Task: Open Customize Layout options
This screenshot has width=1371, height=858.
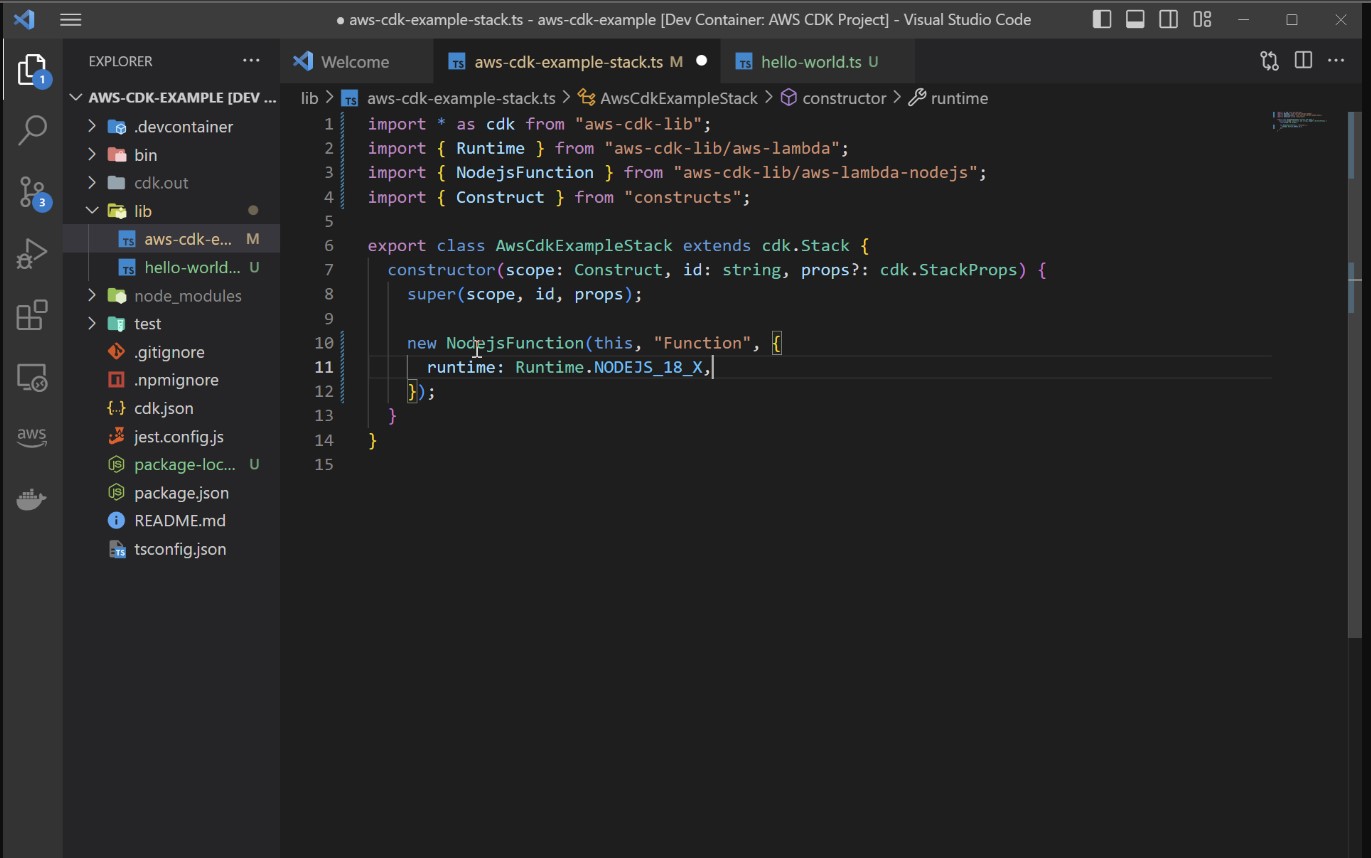Action: pos(1202,19)
